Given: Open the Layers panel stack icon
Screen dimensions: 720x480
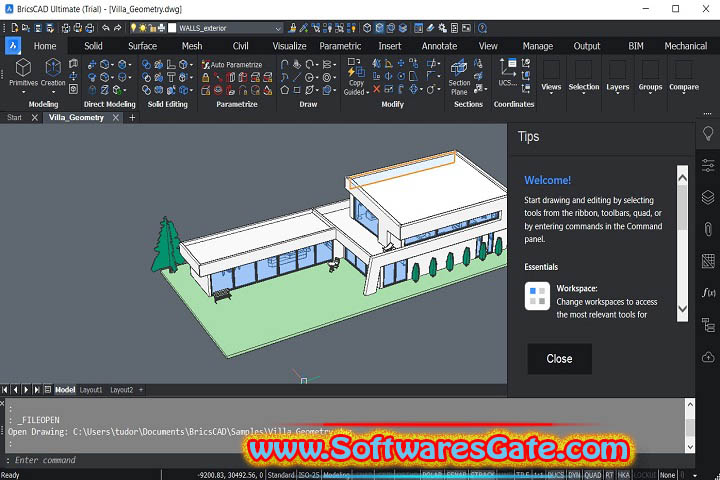Looking at the screenshot, I should pyautogui.click(x=708, y=197).
